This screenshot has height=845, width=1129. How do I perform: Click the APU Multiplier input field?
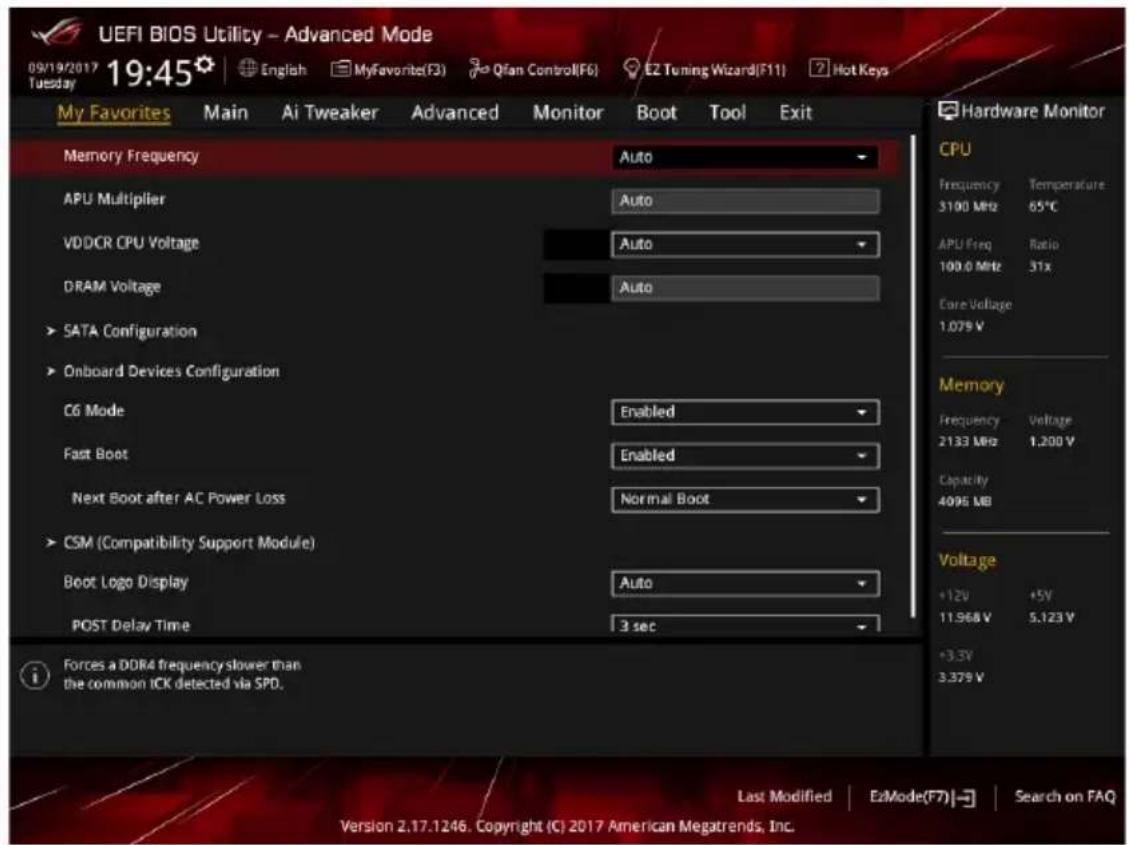(x=745, y=201)
